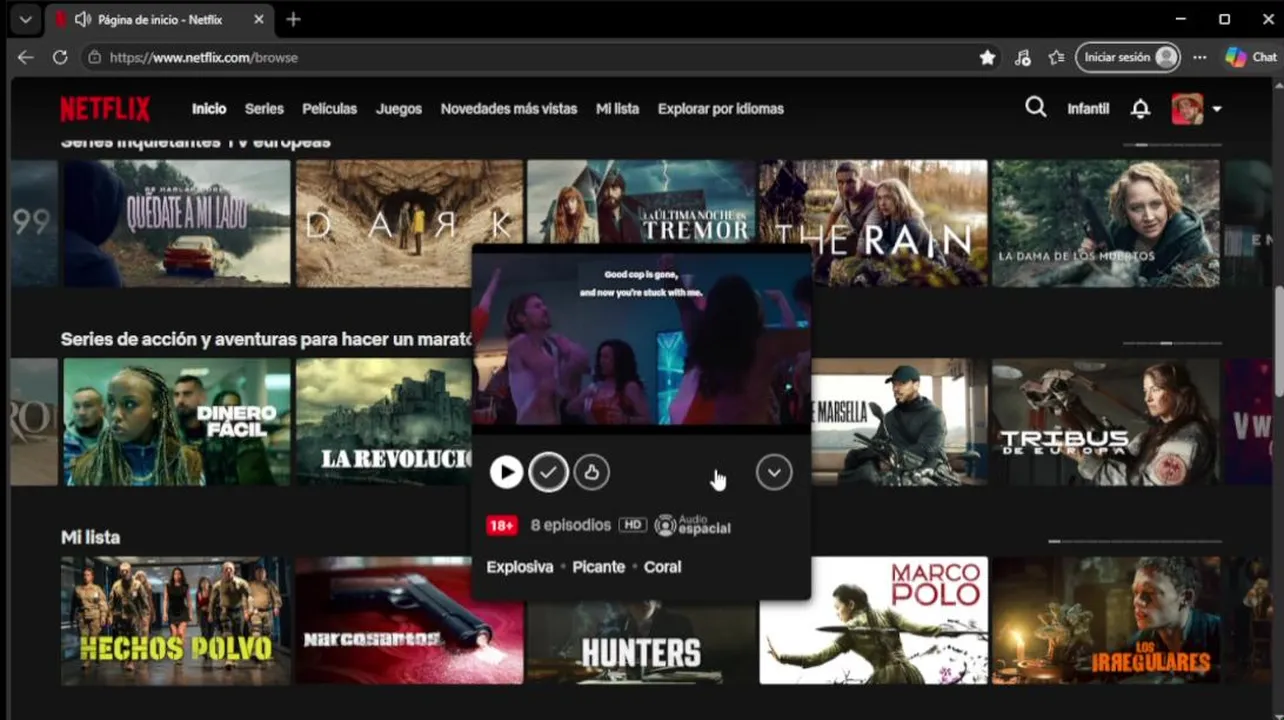Open the Netflix search icon

pos(1036,107)
